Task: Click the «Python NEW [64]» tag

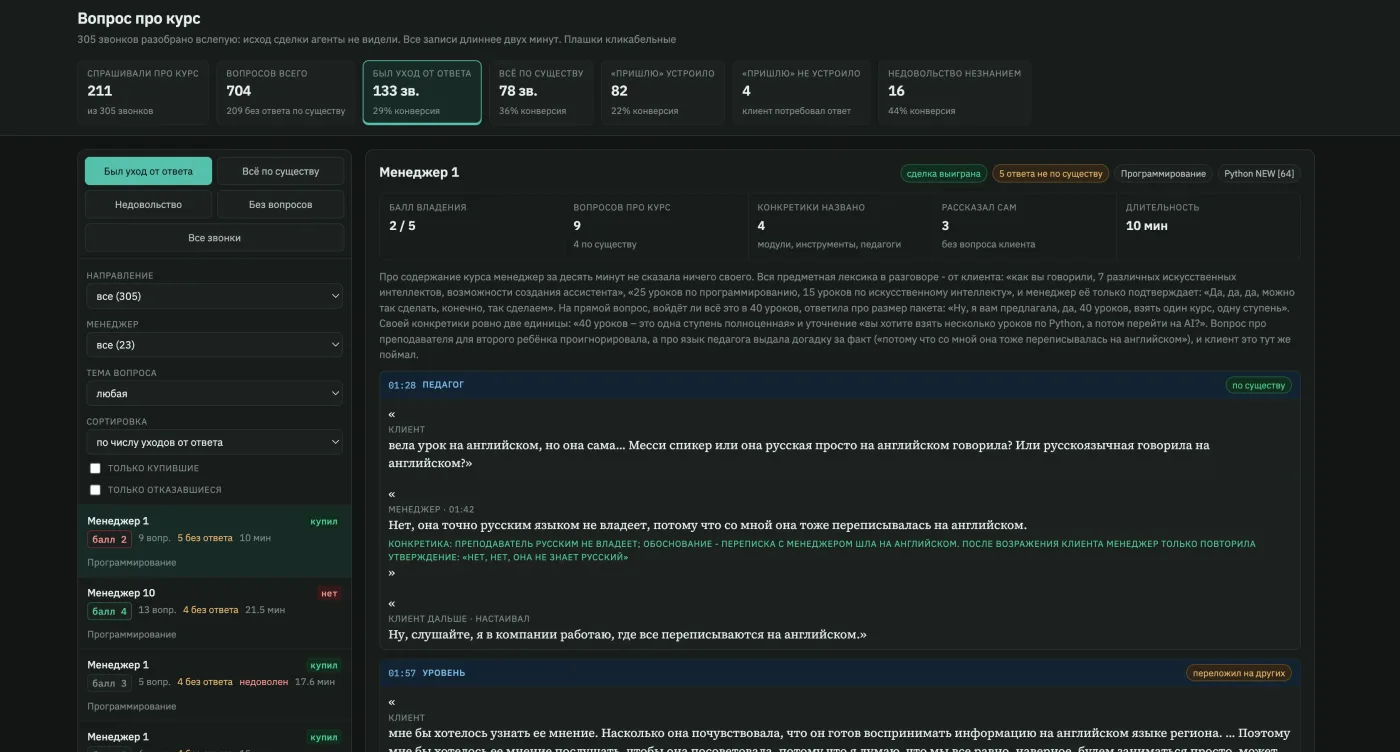Action: 1259,173
